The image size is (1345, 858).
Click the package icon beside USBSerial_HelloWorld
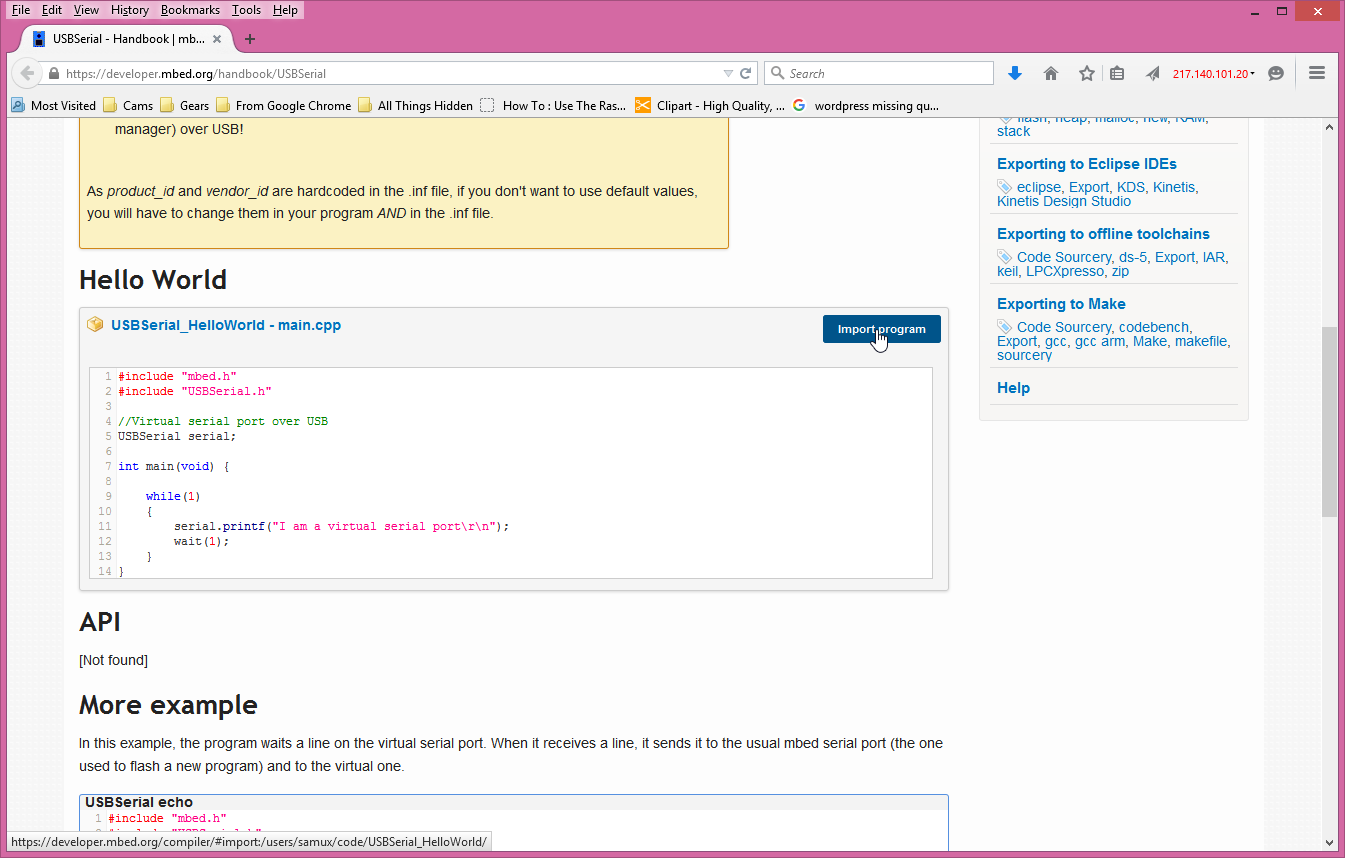tap(96, 325)
